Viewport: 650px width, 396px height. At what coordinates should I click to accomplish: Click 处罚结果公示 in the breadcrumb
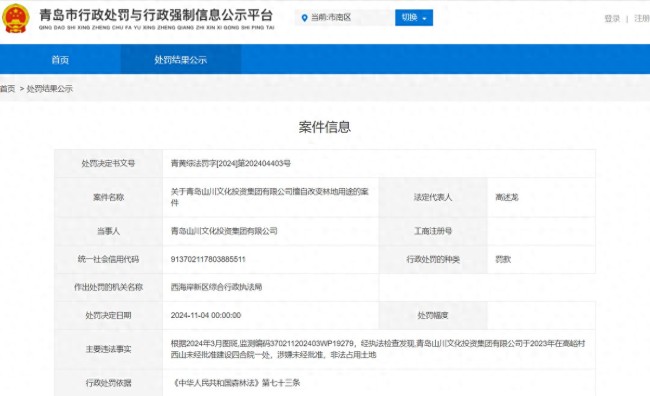click(x=50, y=88)
